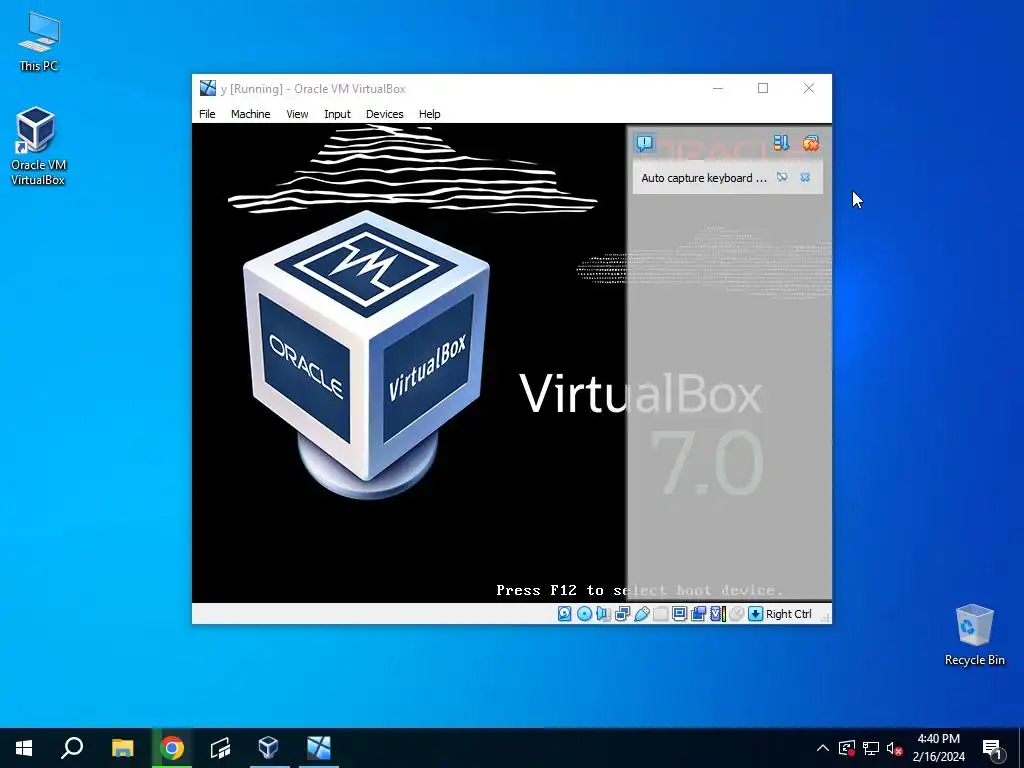The height and width of the screenshot is (768, 1024).
Task: Click the recording status indicator icon
Action: coord(698,614)
